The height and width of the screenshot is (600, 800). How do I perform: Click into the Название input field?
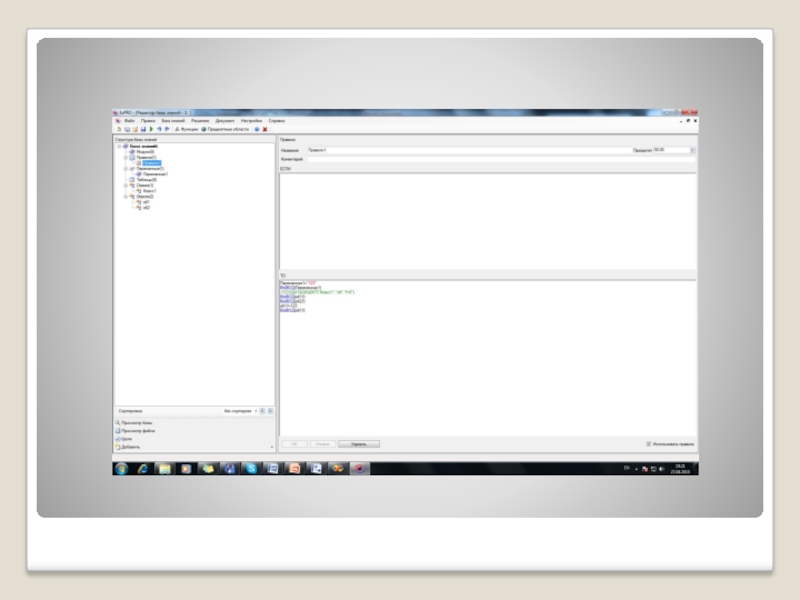click(469, 151)
